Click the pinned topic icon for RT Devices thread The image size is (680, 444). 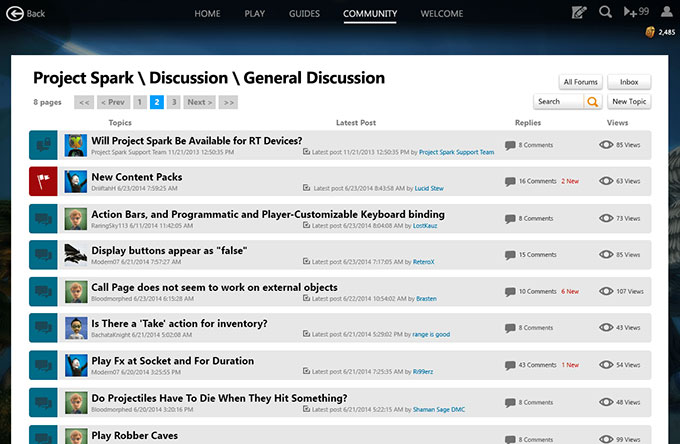(x=43, y=145)
